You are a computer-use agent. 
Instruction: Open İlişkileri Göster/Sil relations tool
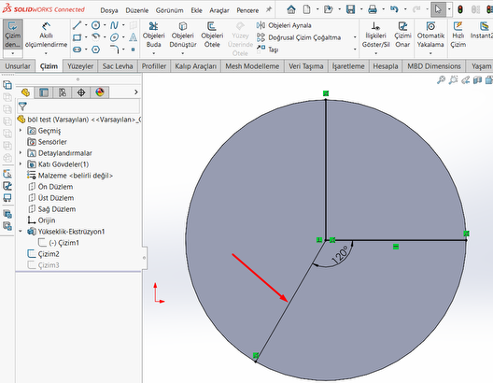click(376, 35)
